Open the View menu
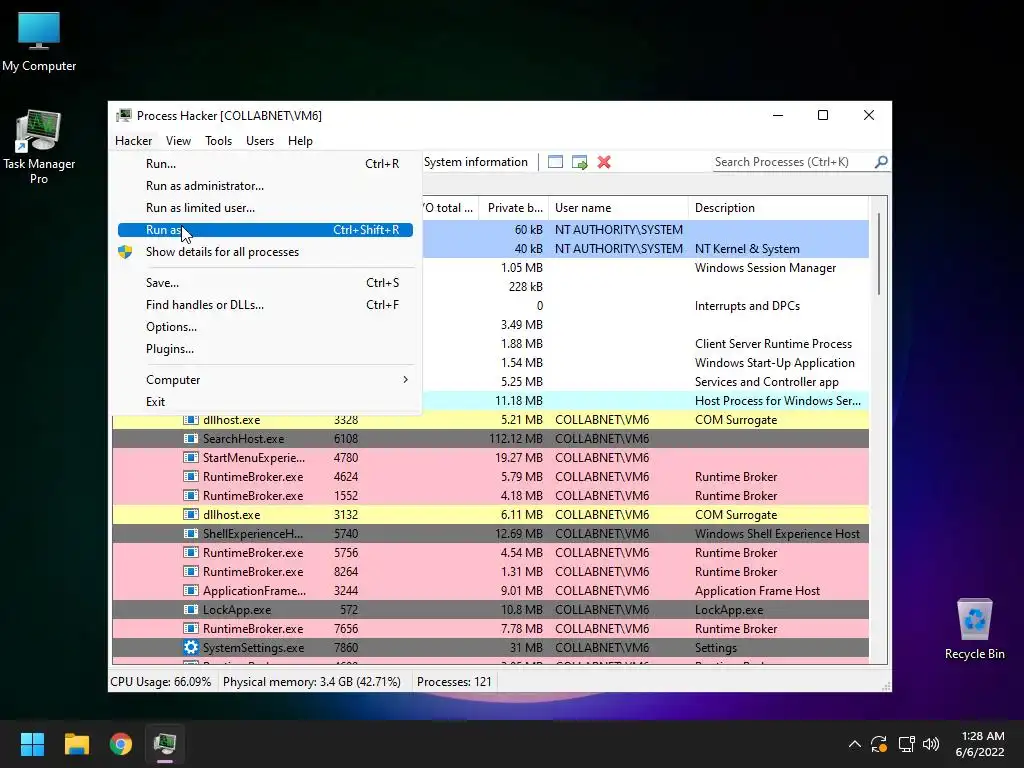The height and width of the screenshot is (768, 1024). click(x=178, y=141)
